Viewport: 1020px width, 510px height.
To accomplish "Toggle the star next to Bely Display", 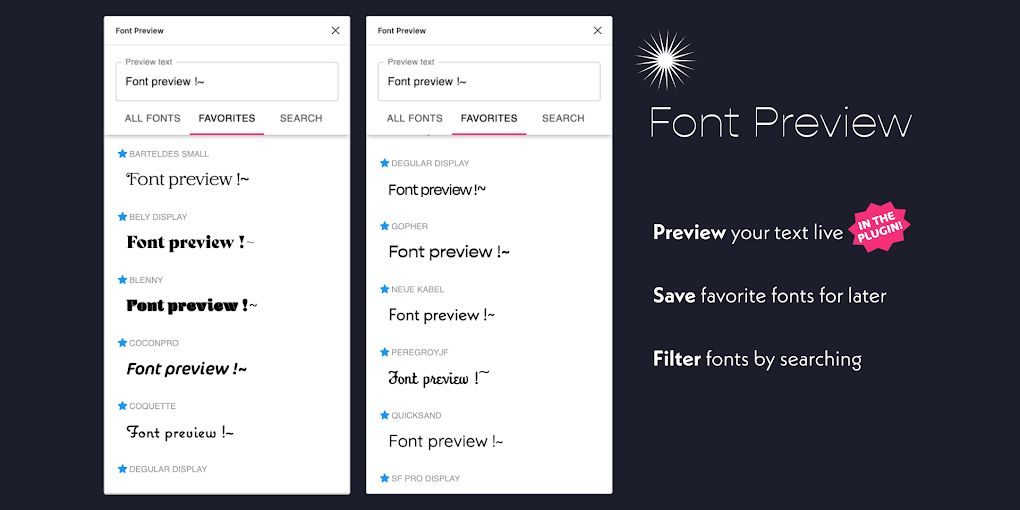I will click(x=122, y=217).
